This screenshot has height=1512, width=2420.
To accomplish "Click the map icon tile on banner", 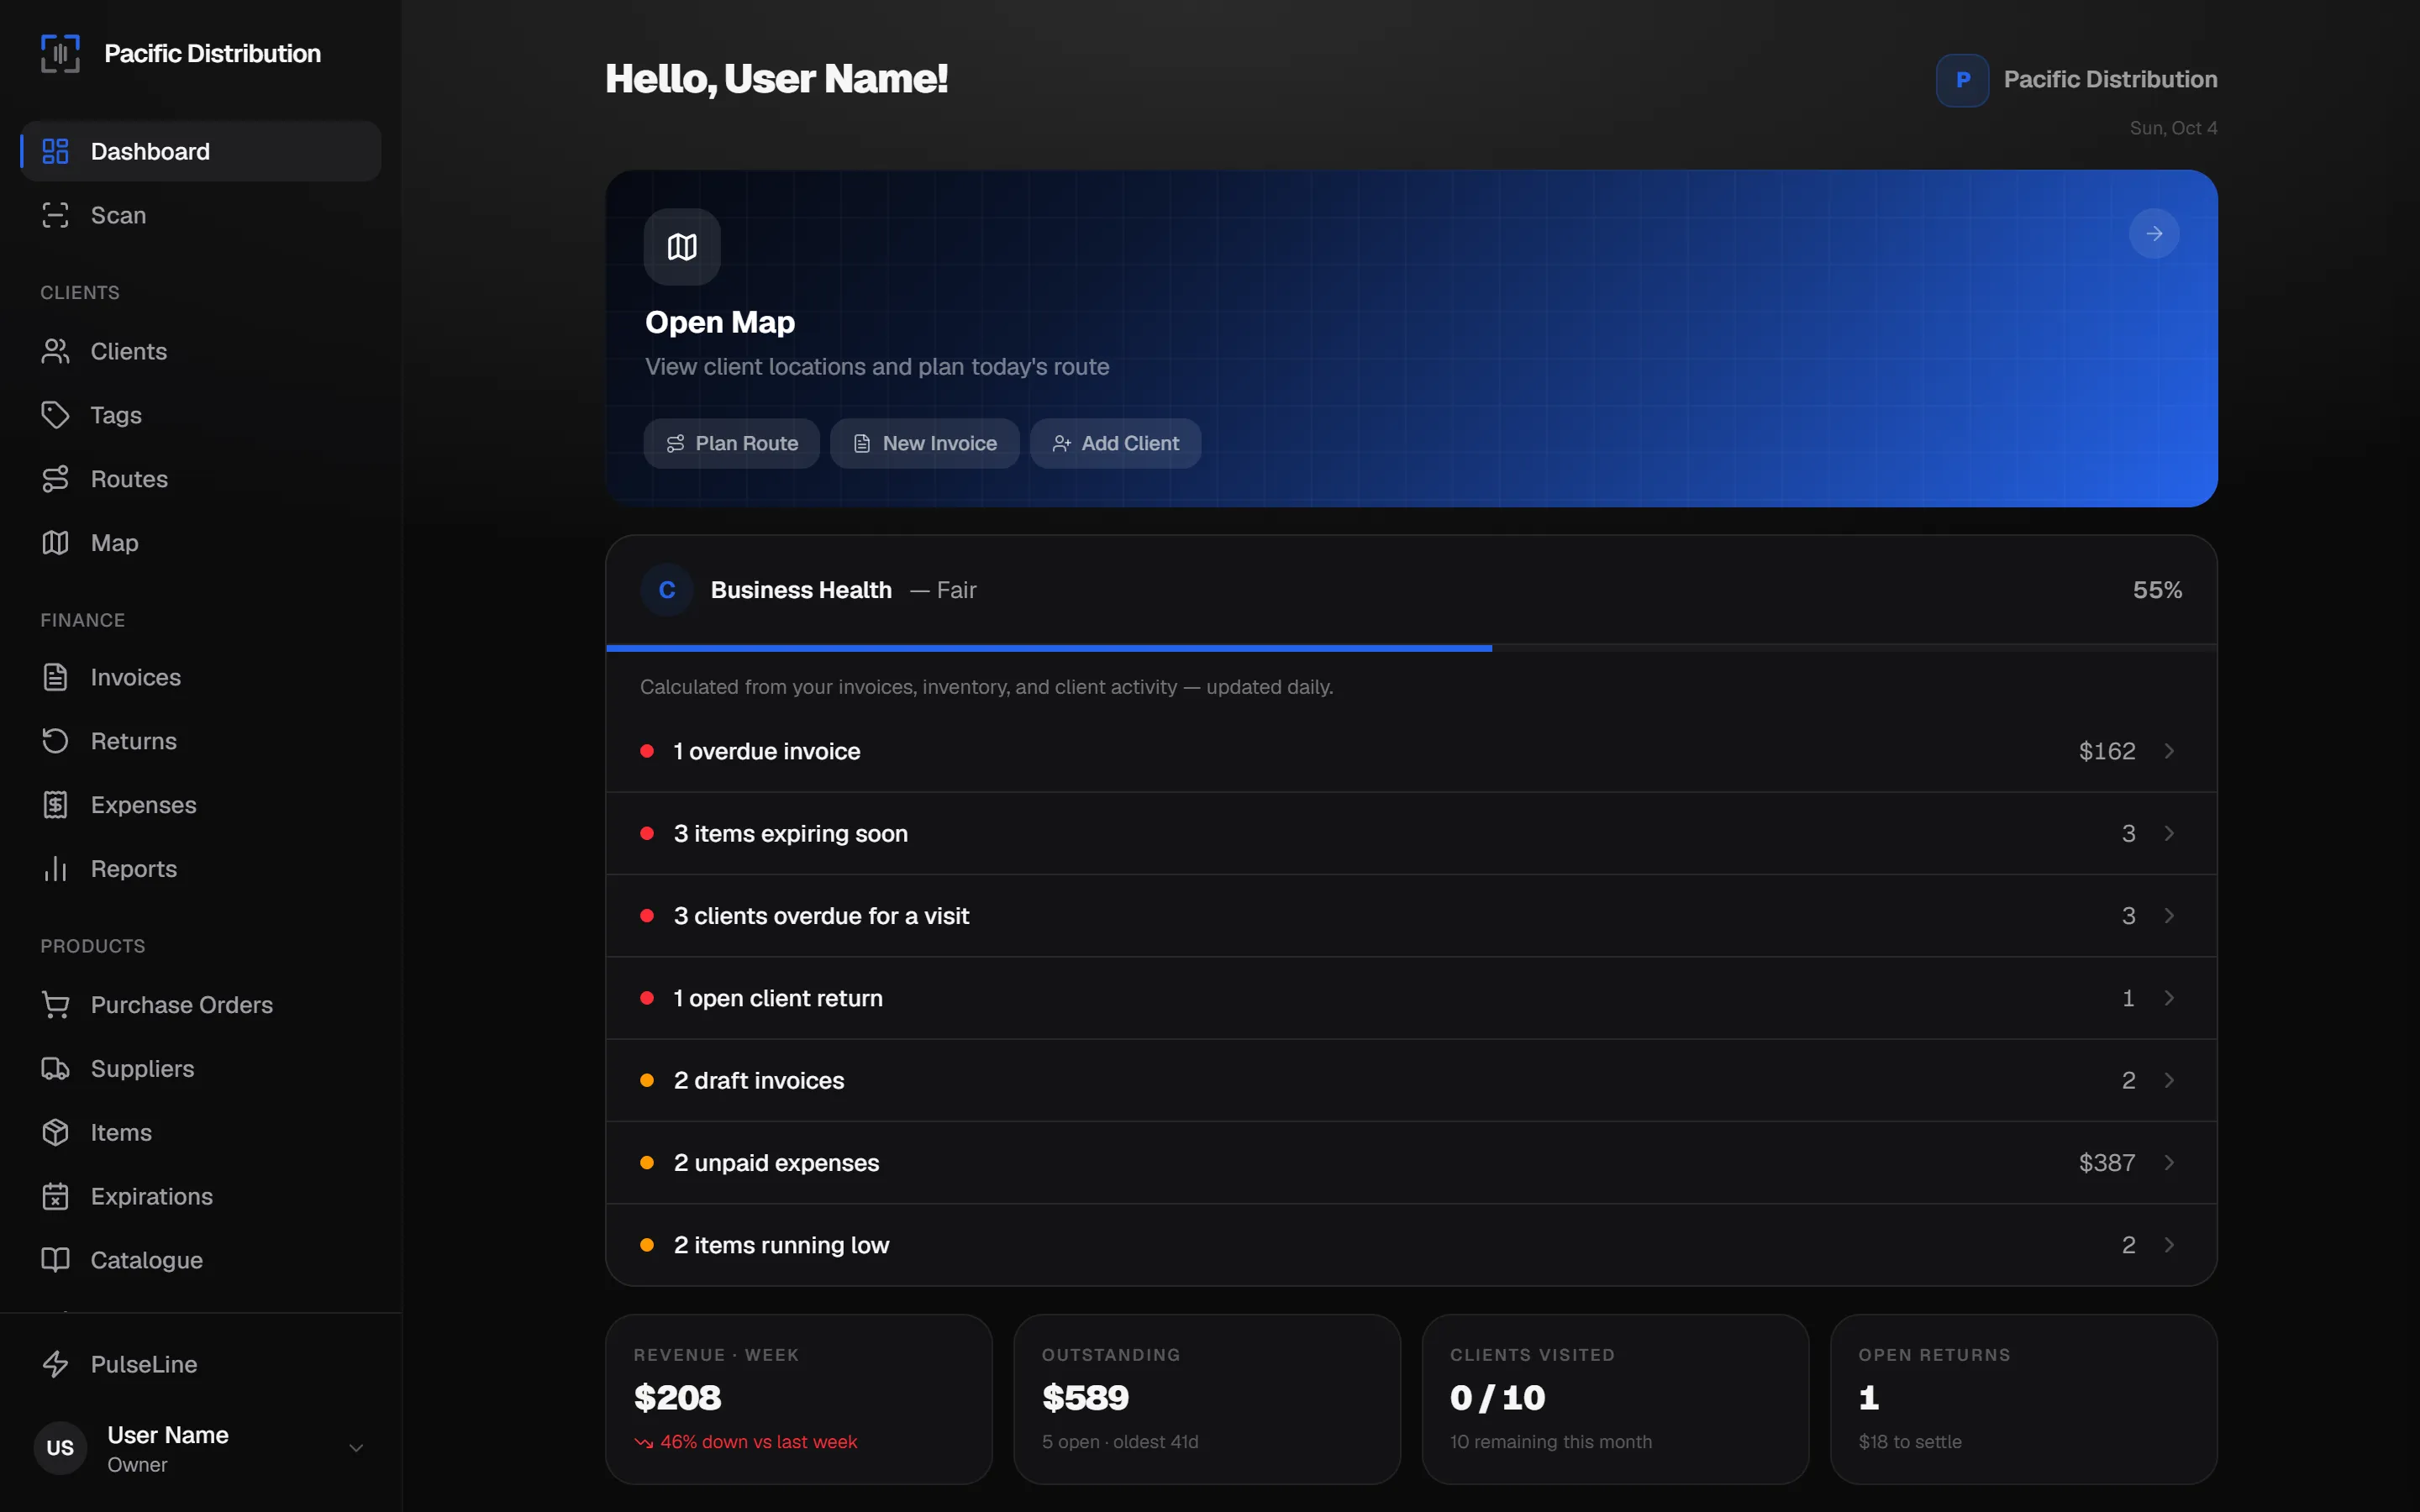I will (x=682, y=247).
